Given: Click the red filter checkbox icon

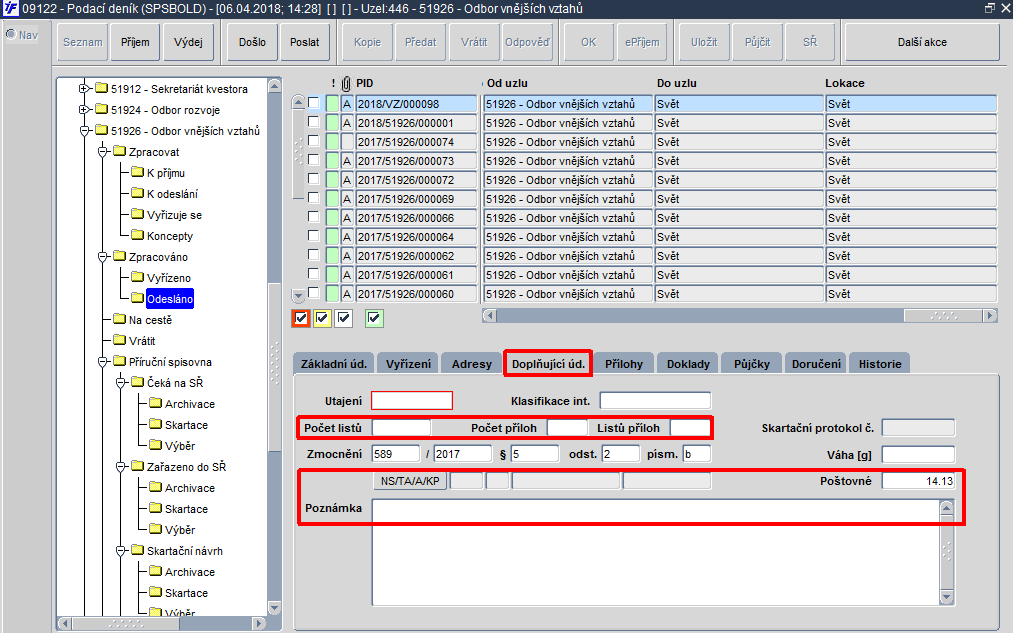Looking at the screenshot, I should tap(300, 318).
